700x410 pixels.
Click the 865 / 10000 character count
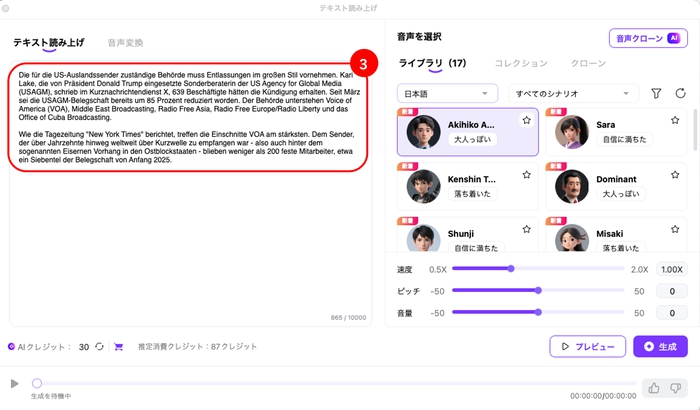pos(348,318)
